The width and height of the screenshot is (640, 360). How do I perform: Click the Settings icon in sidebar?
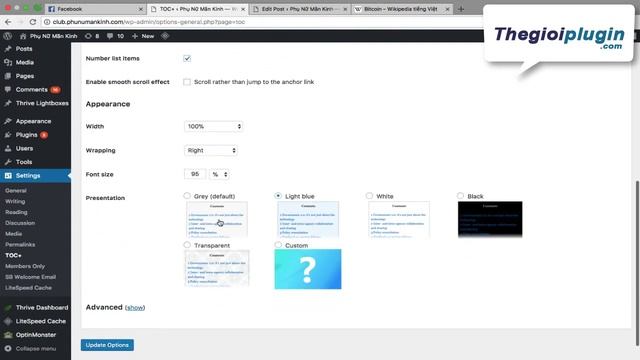[x=8, y=176]
